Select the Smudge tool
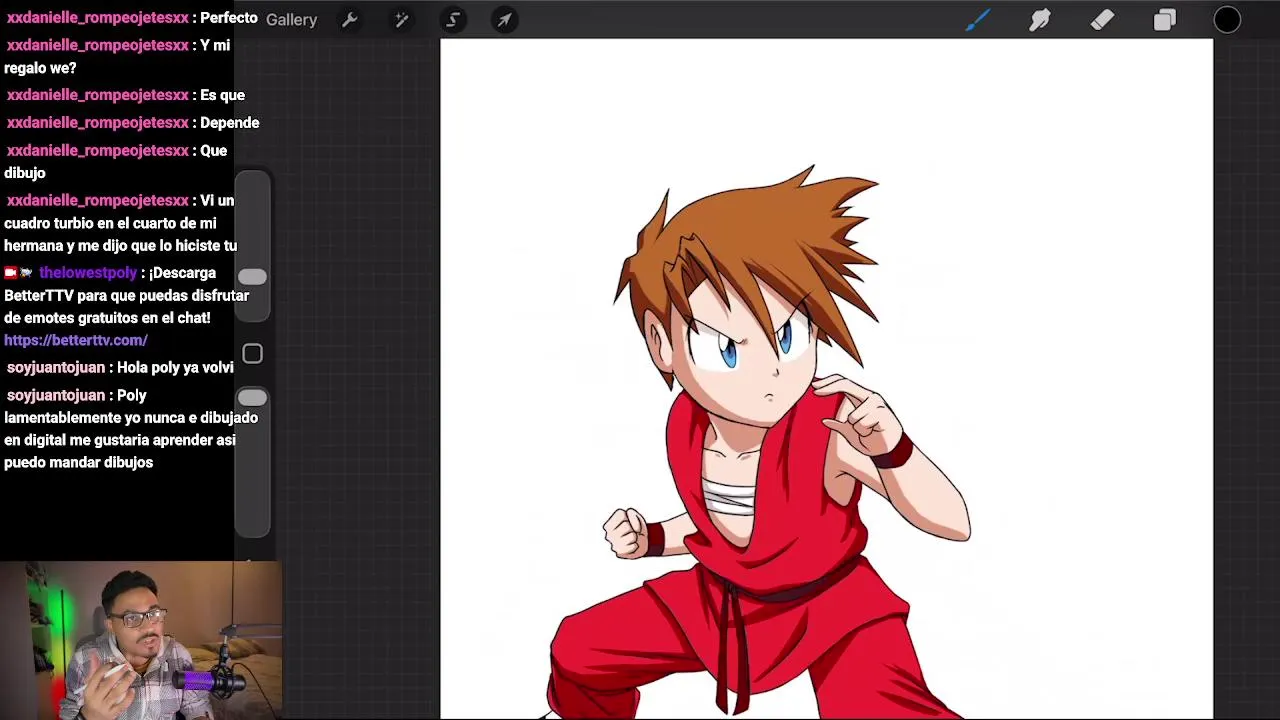This screenshot has height=720, width=1280. point(1040,20)
